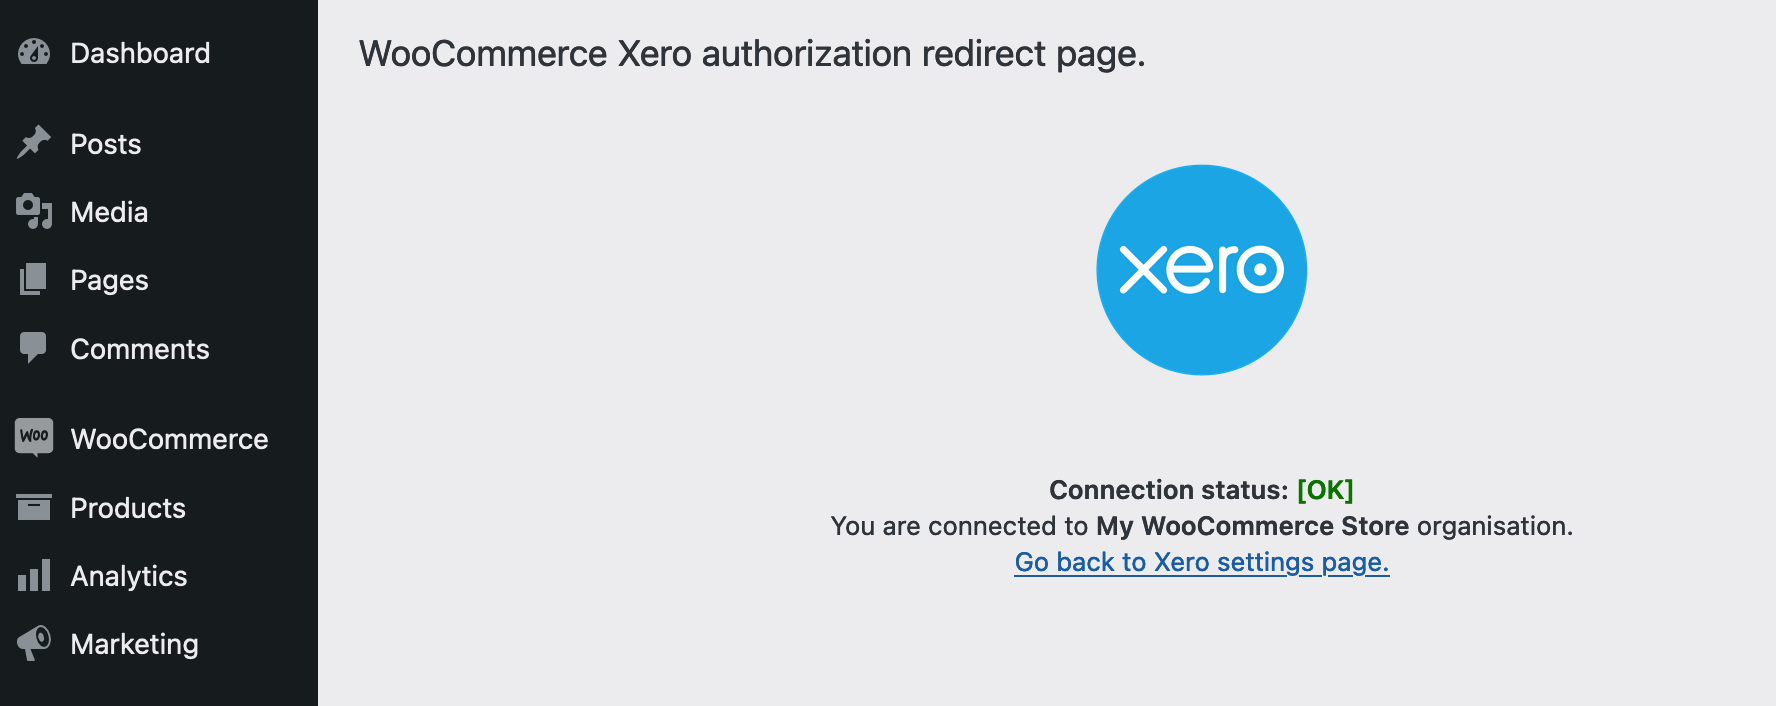Select Comments in the admin menu
Image resolution: width=1776 pixels, height=706 pixels.
tap(140, 348)
